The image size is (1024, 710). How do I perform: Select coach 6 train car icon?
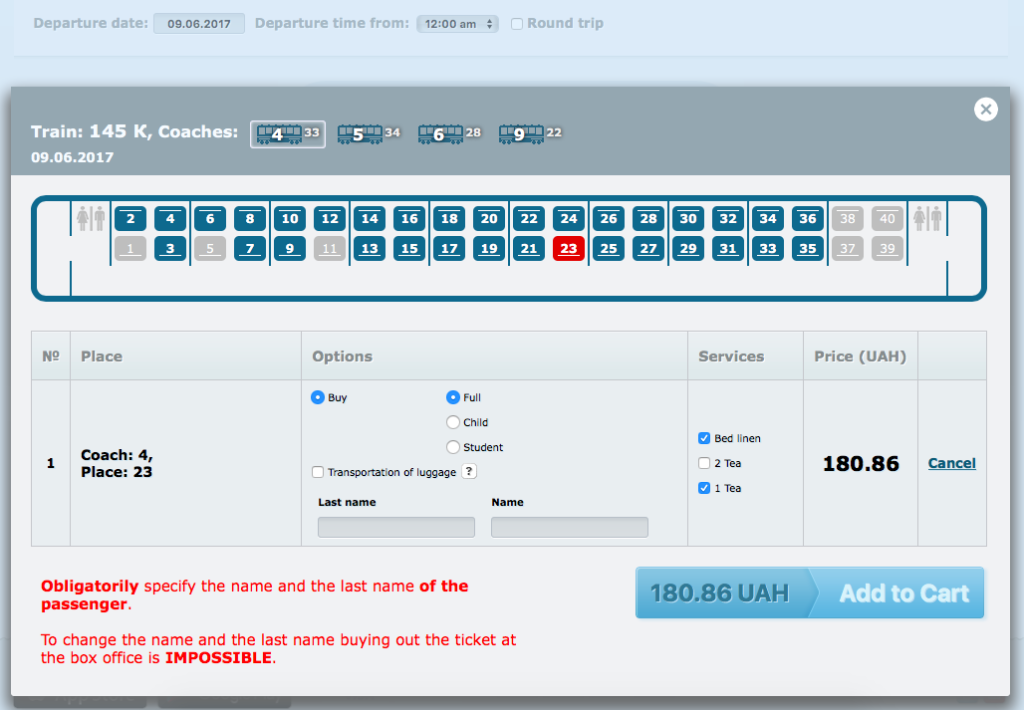(x=441, y=135)
